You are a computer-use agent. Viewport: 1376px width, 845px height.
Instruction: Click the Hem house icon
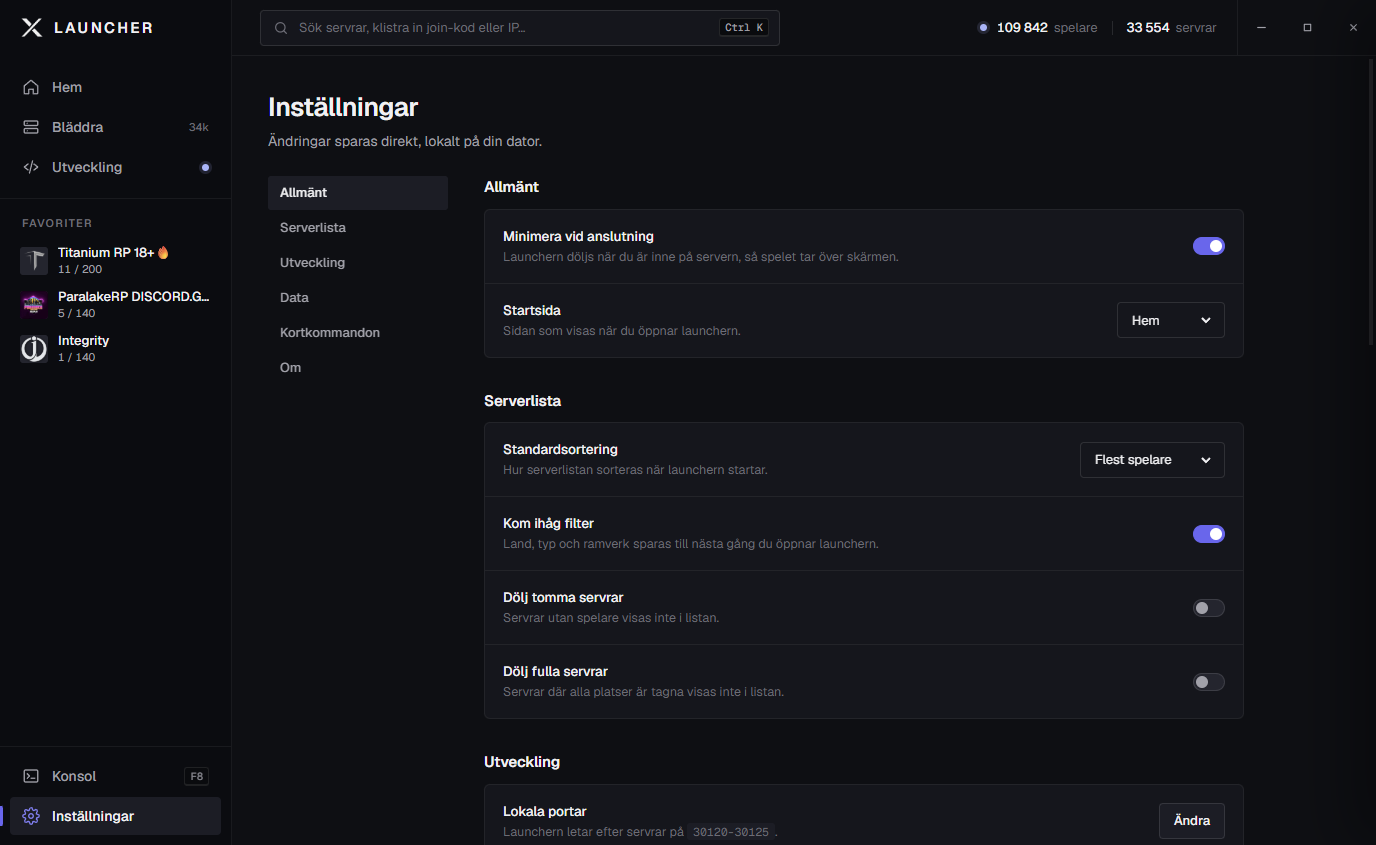(31, 87)
